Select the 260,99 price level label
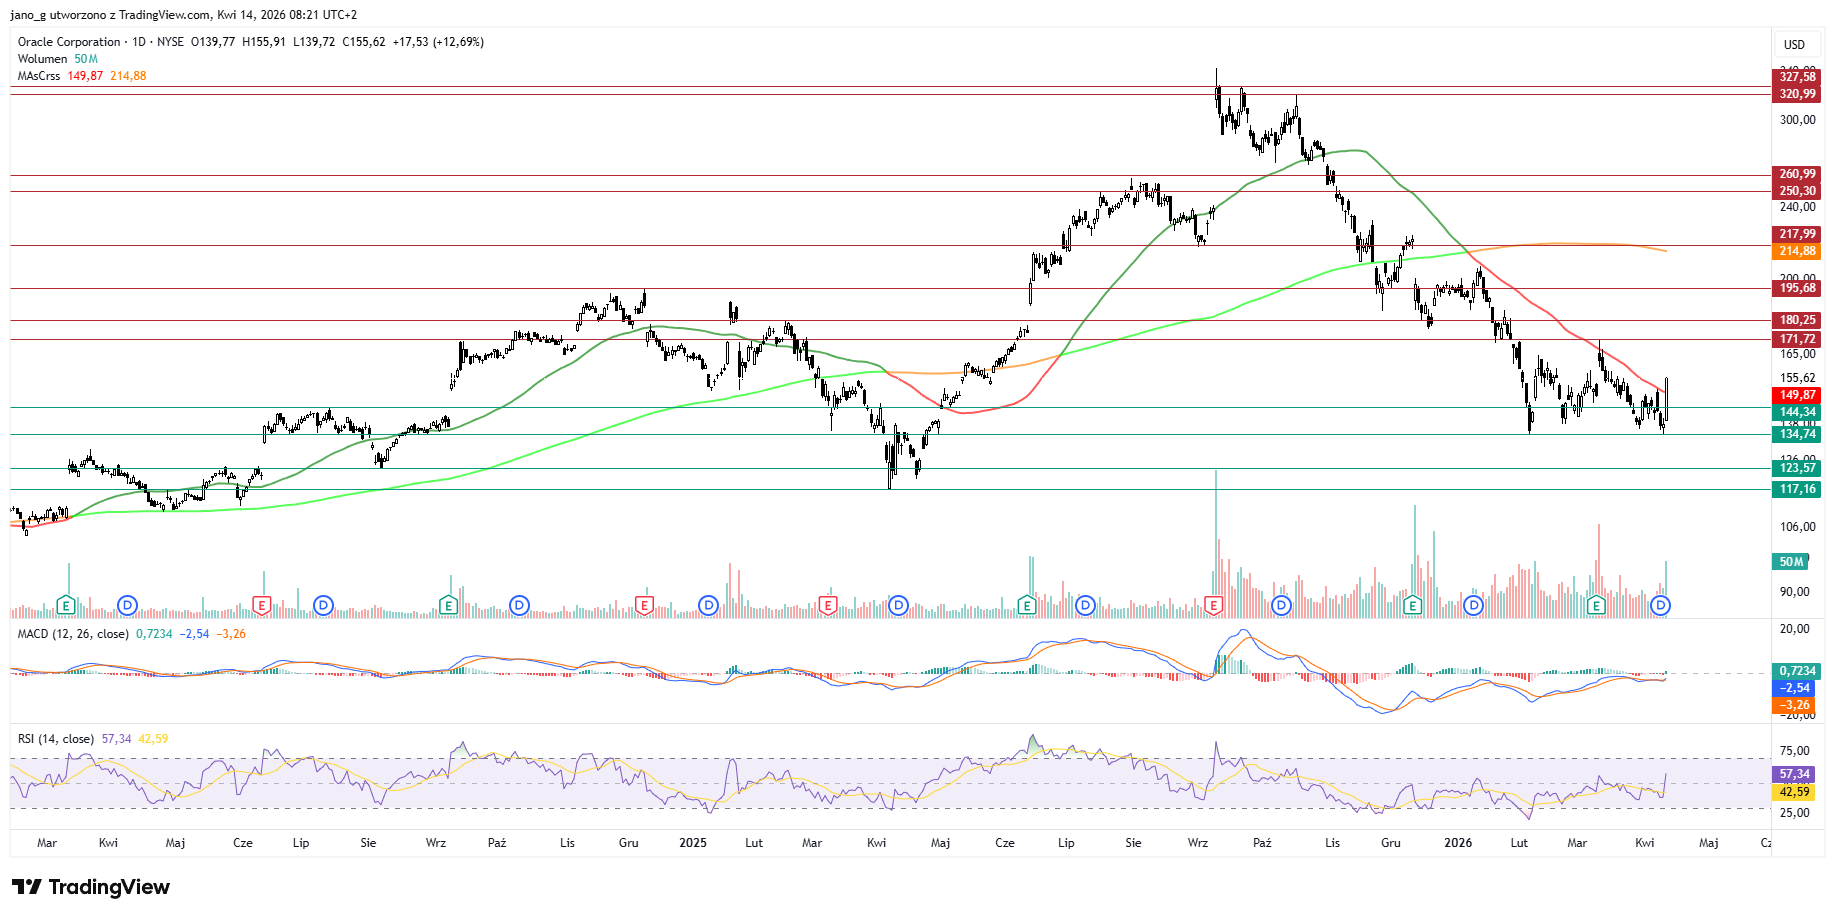Image resolution: width=1835 pixels, height=917 pixels. click(1797, 174)
